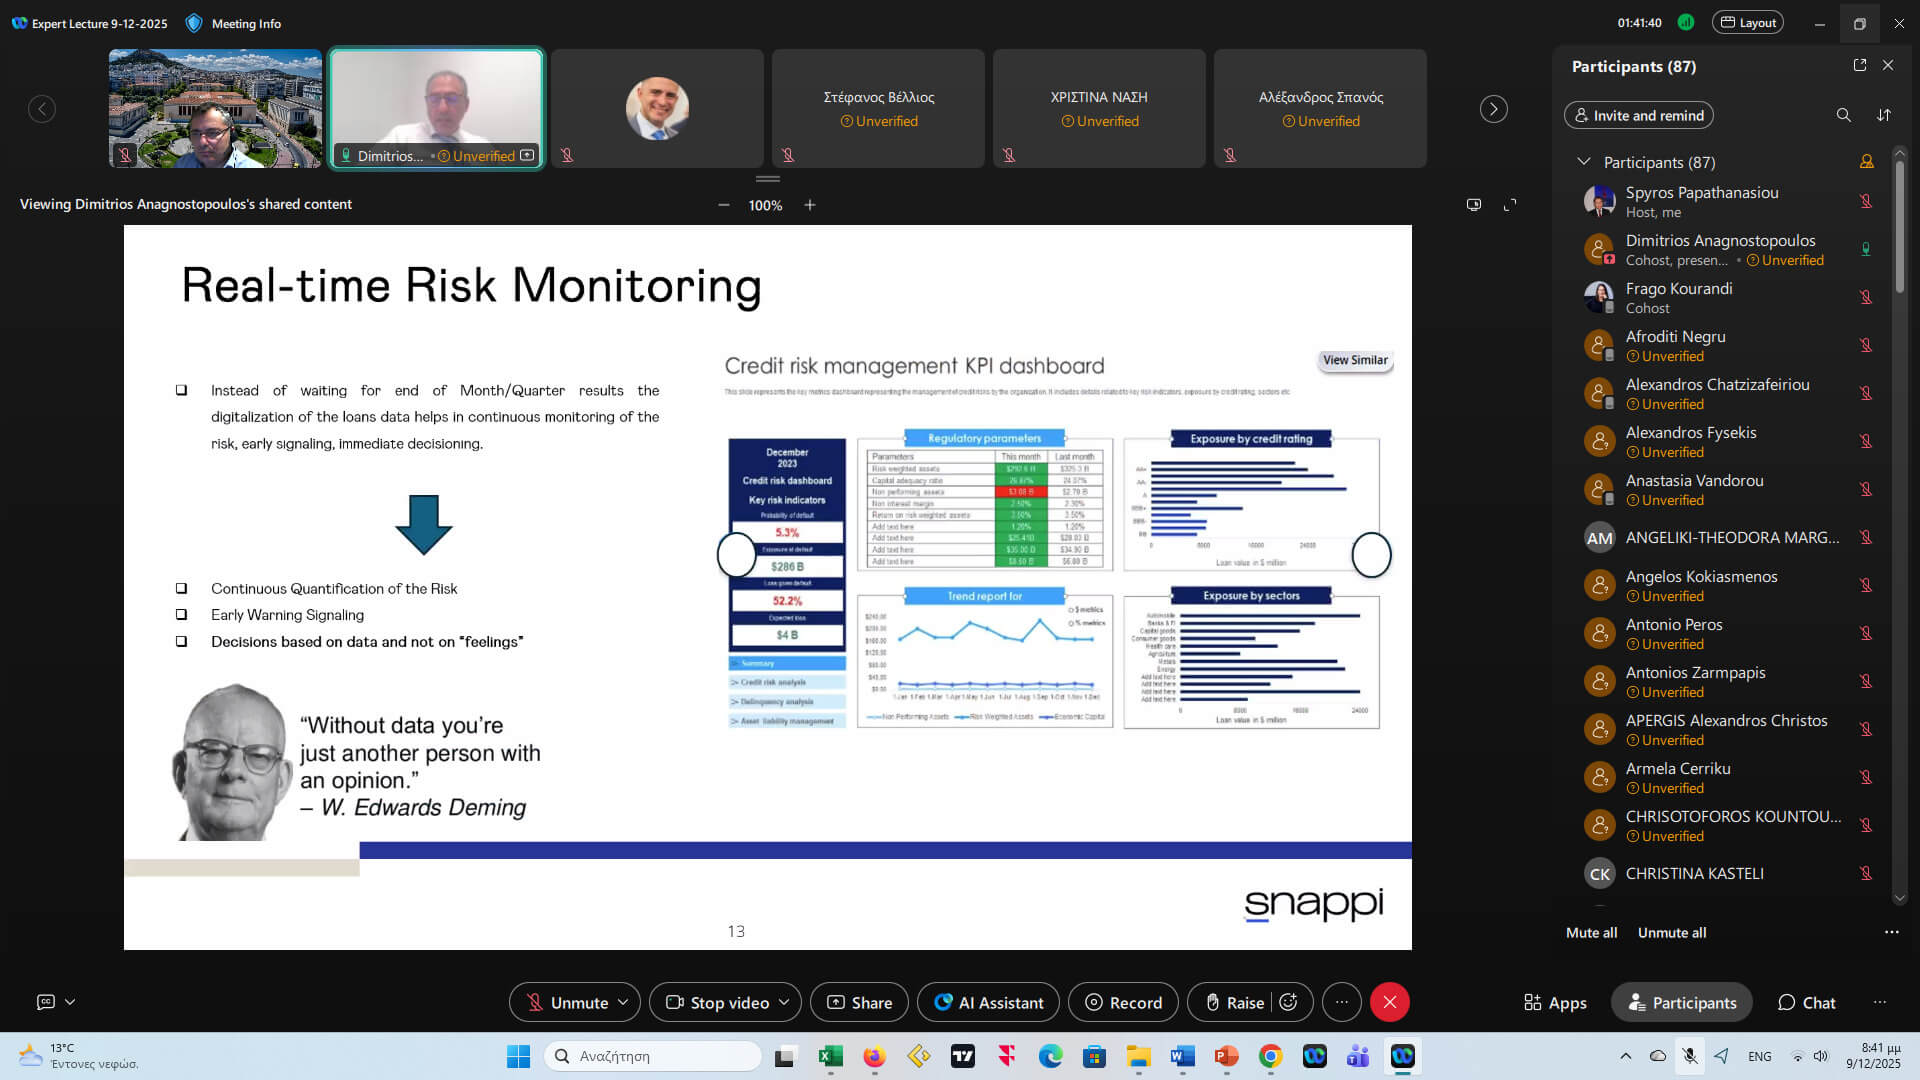Open the Apps panel
The image size is (1920, 1080).
click(x=1555, y=1002)
